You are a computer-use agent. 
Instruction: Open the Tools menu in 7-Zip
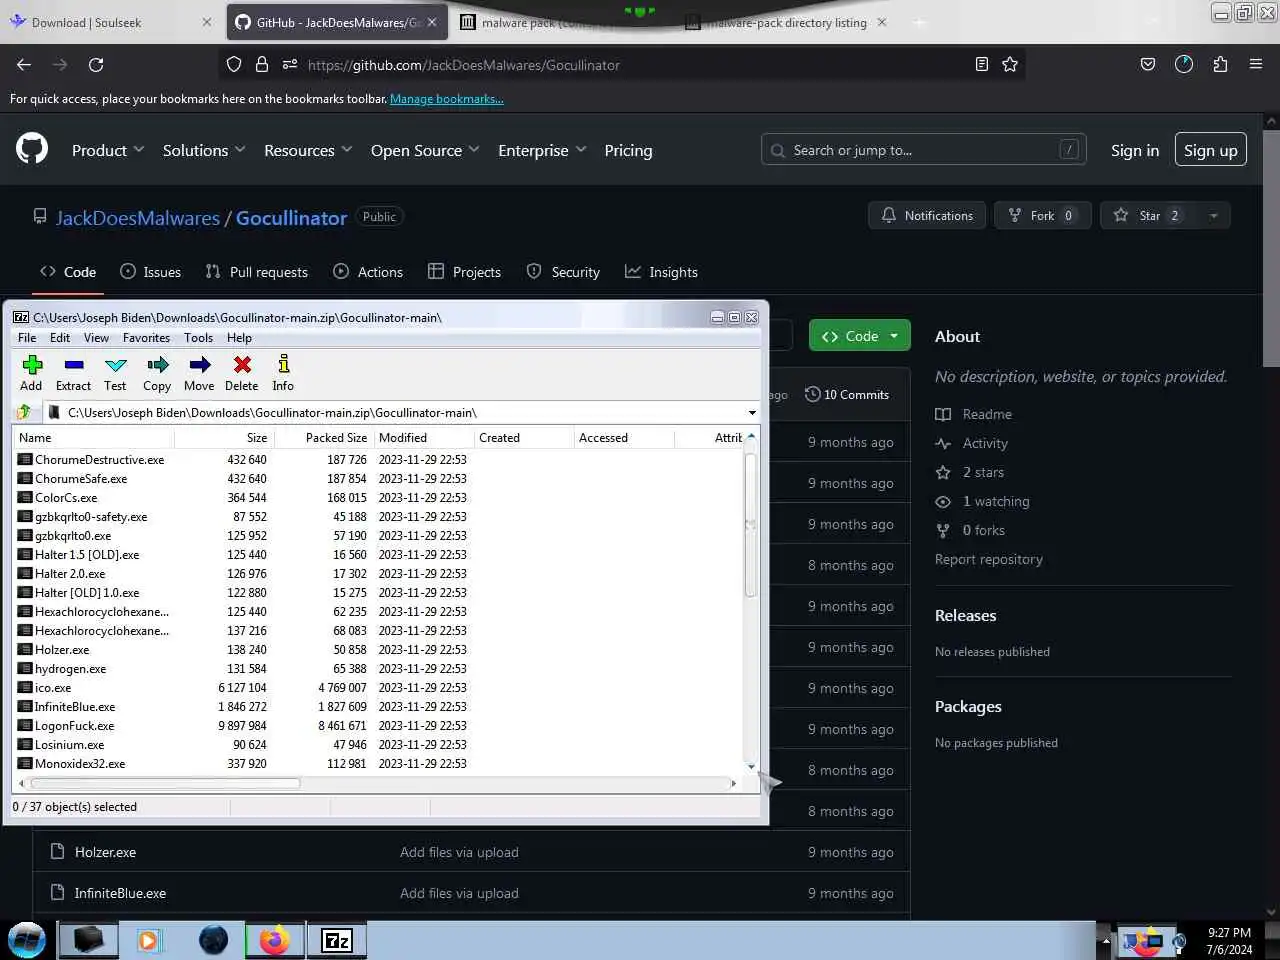click(x=198, y=338)
